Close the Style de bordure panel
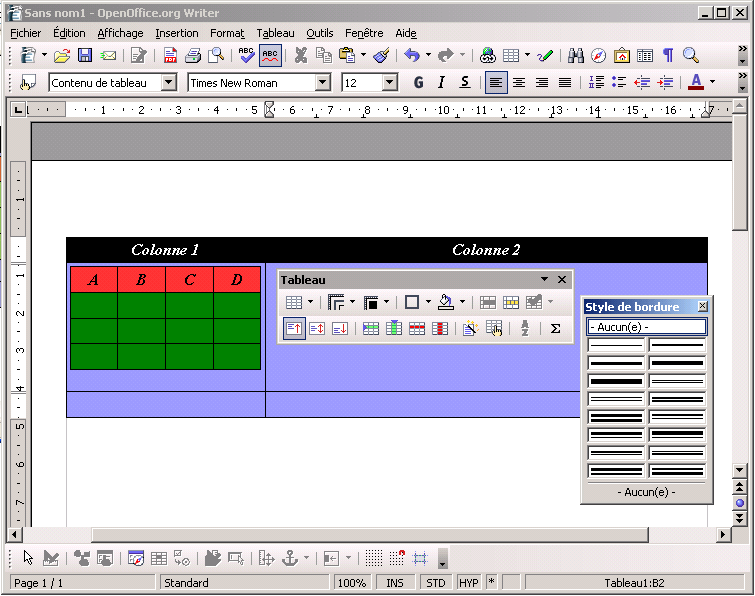The image size is (755, 596). click(703, 306)
